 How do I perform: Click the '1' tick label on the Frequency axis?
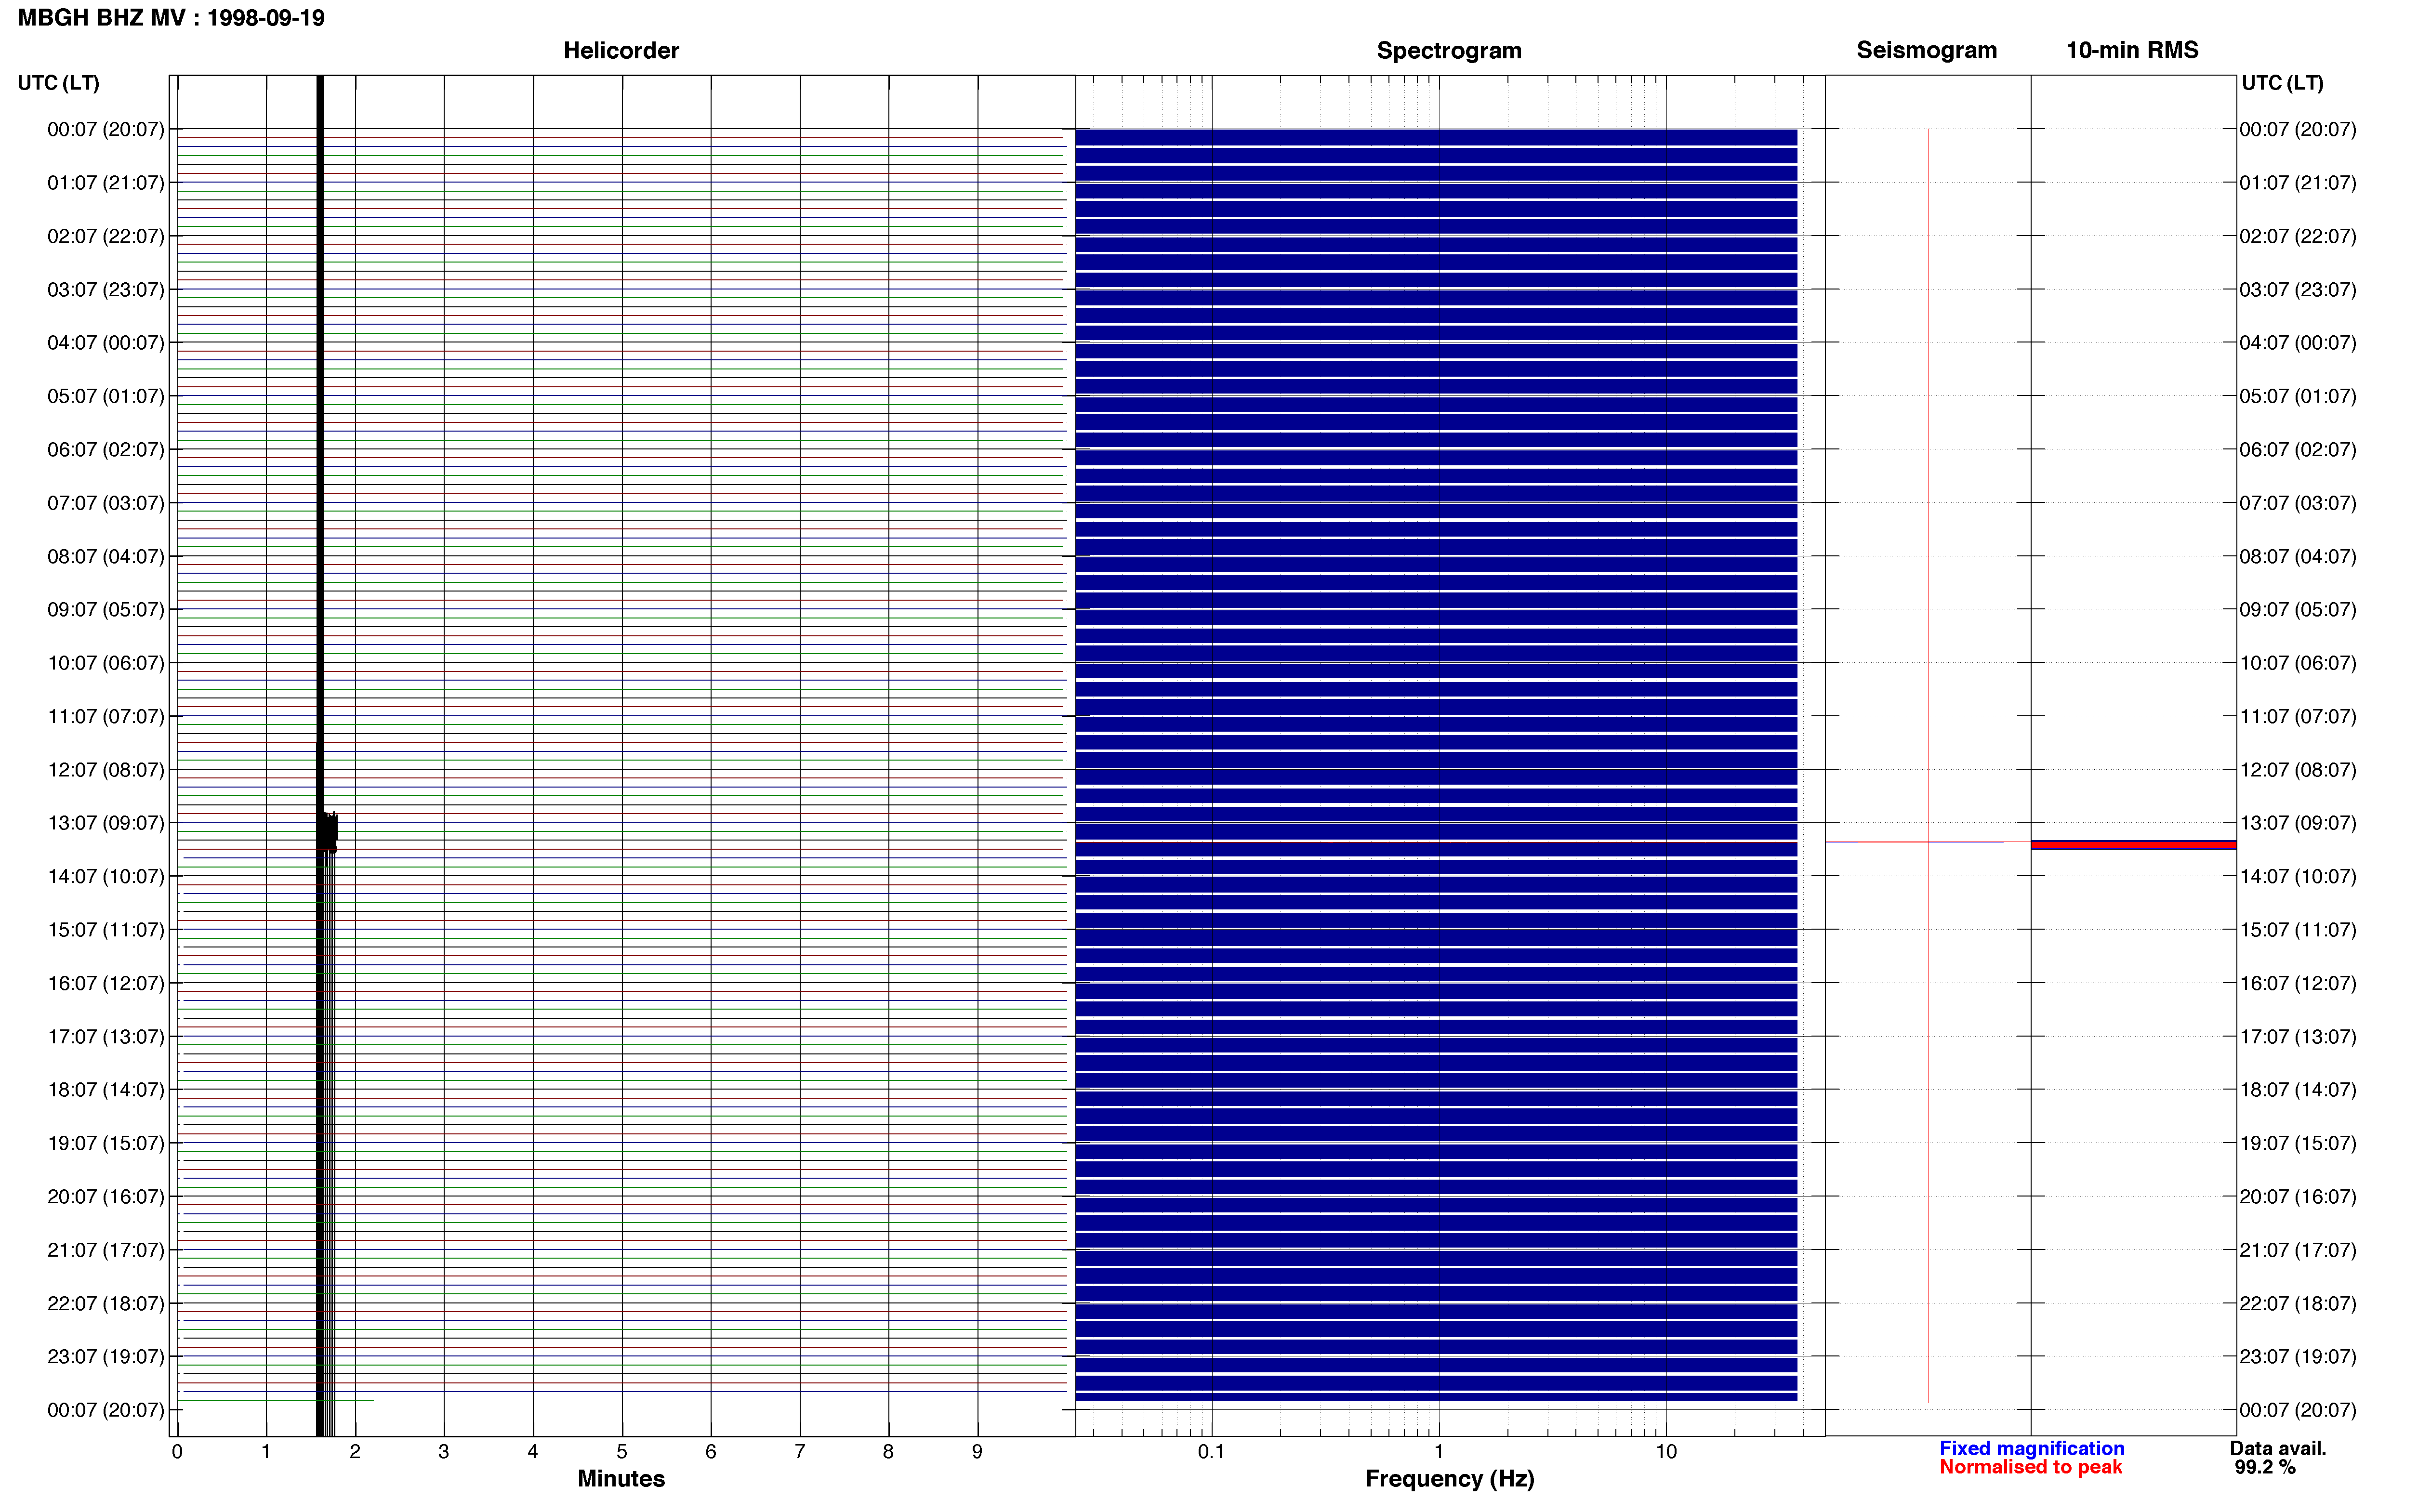pyautogui.click(x=1439, y=1452)
